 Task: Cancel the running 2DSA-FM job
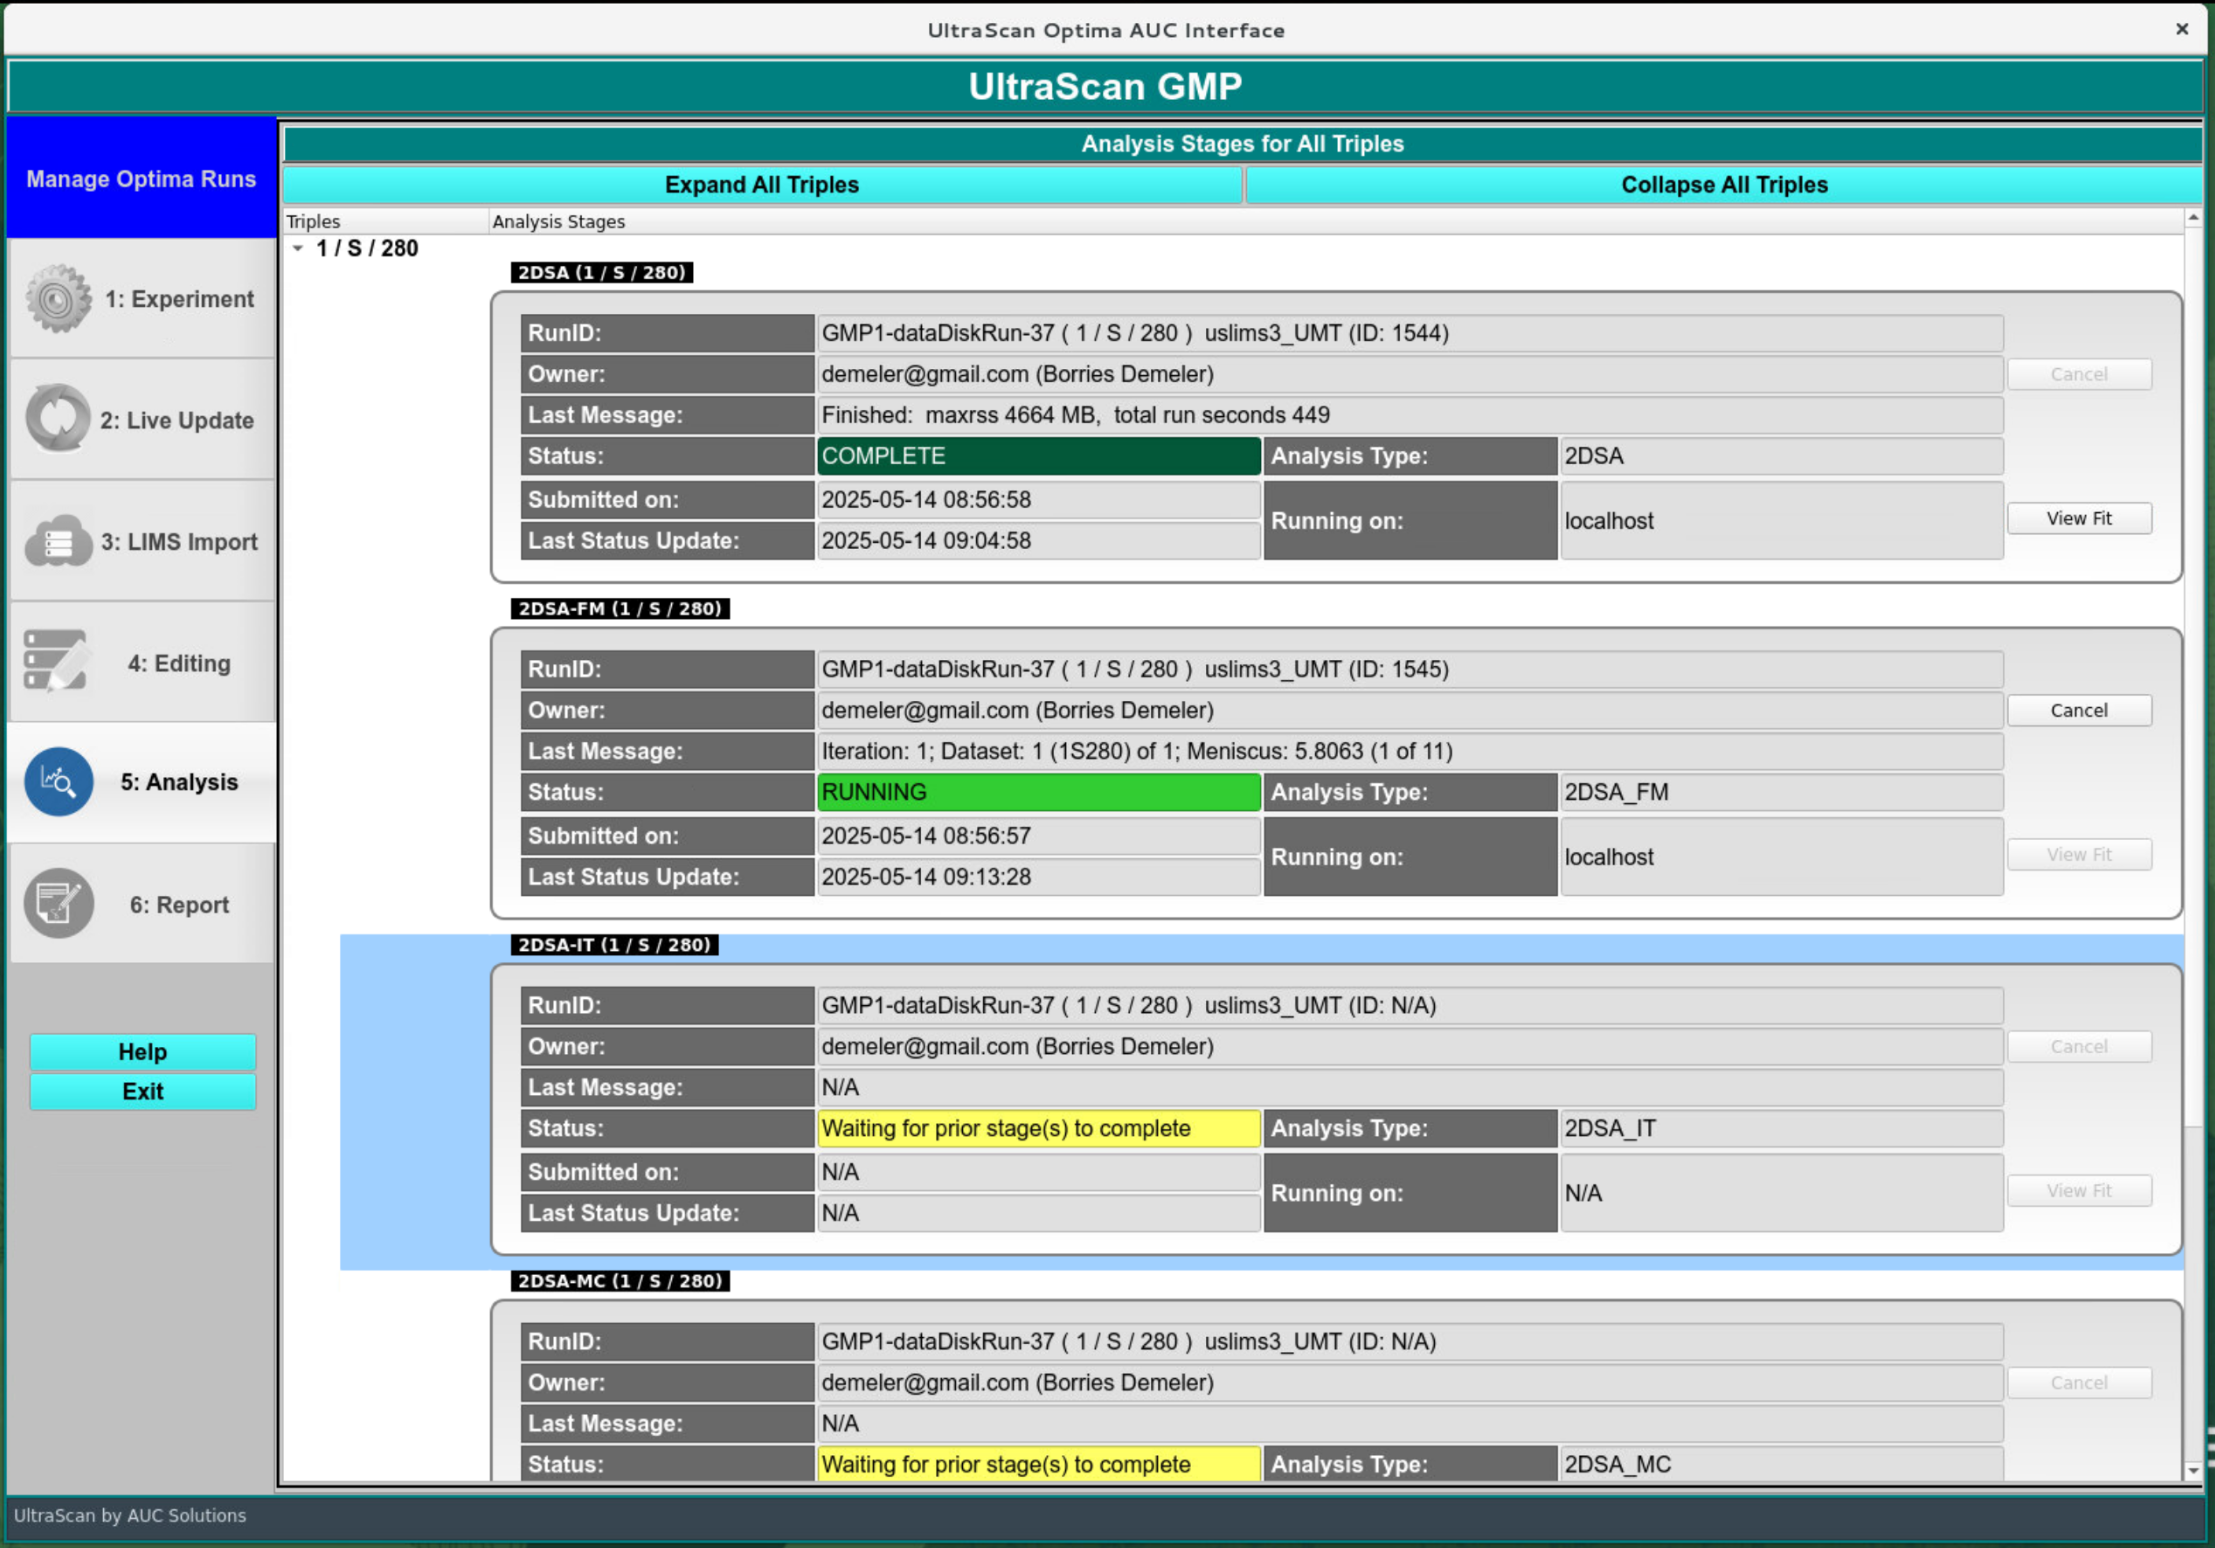pos(2078,710)
